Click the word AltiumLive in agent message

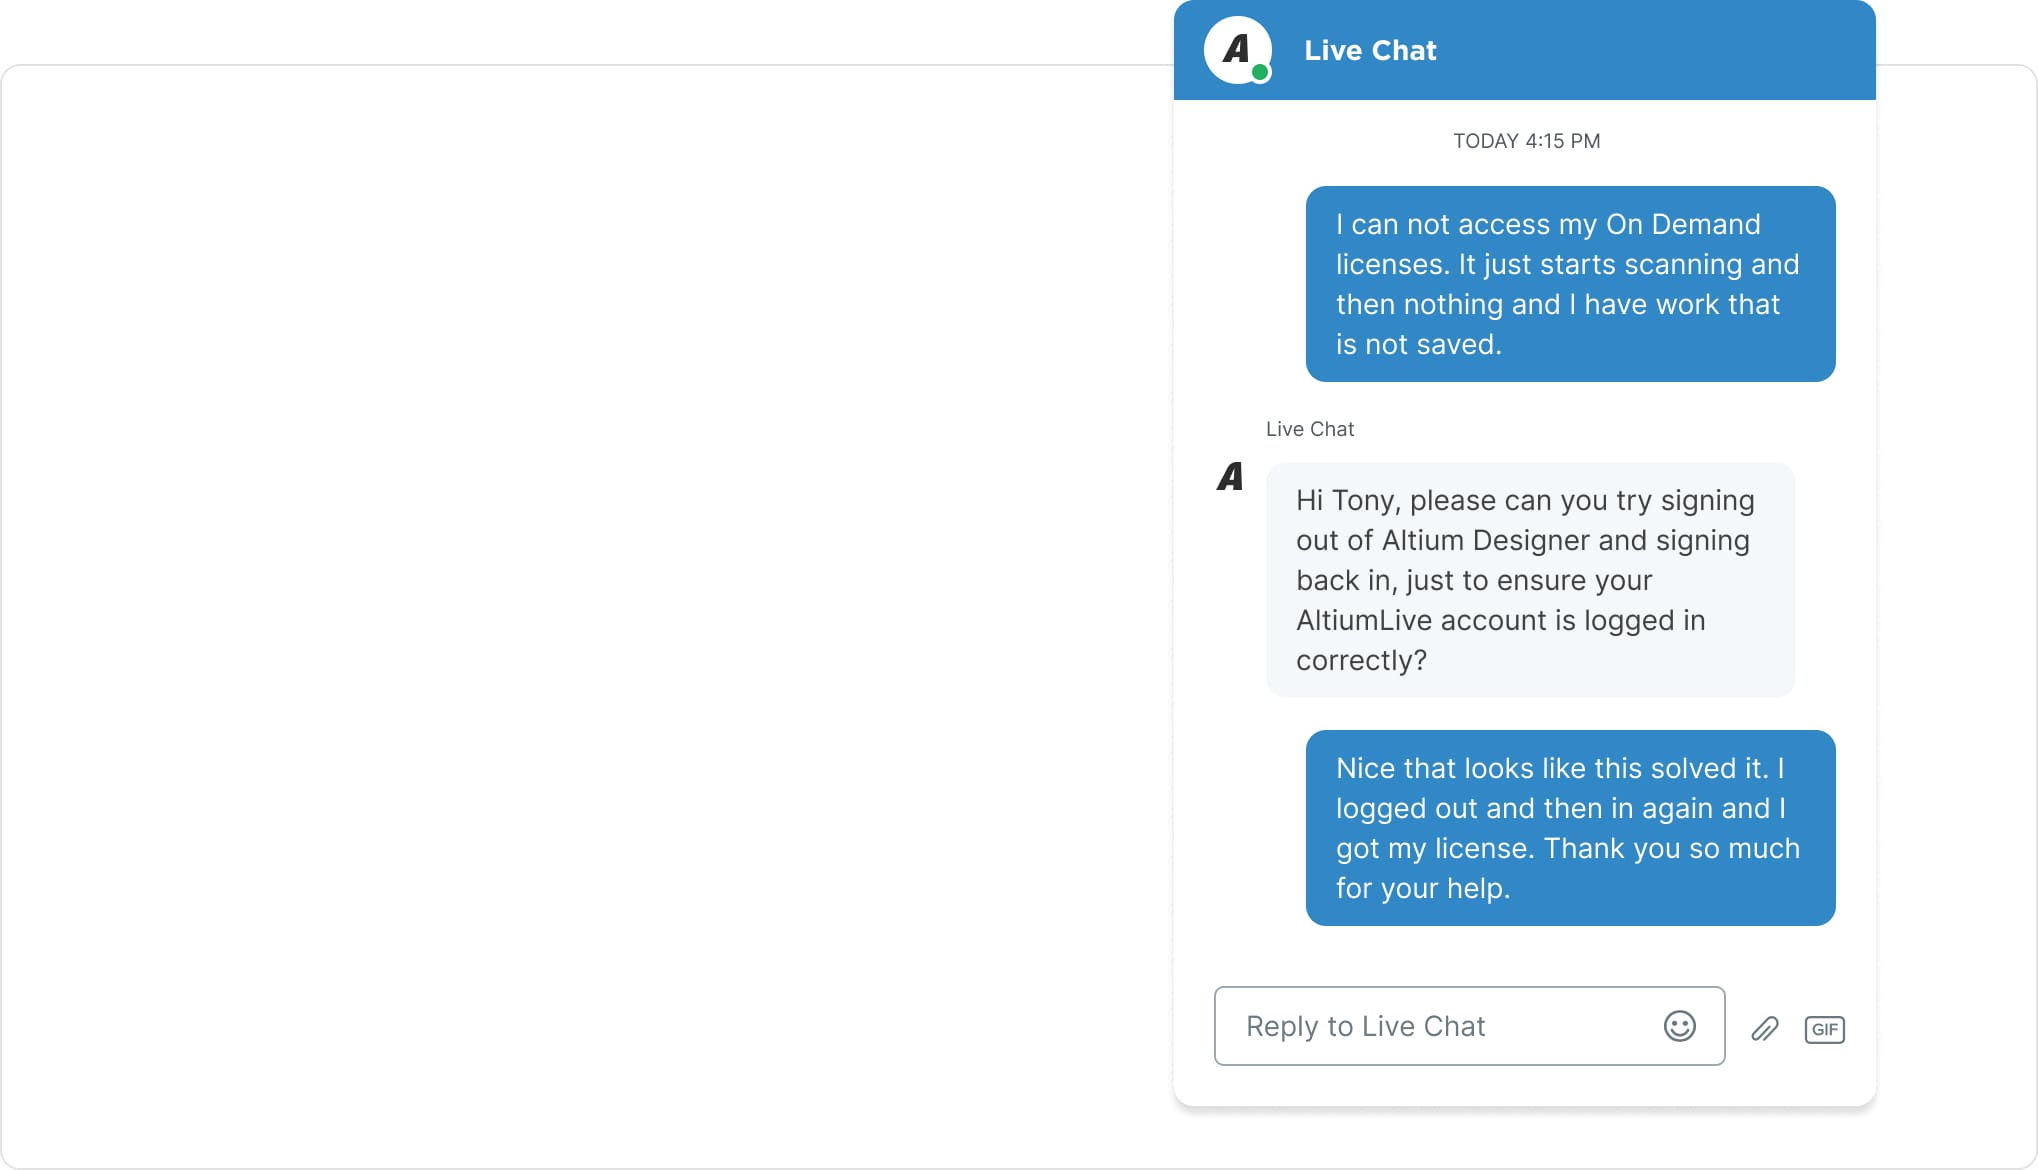pyautogui.click(x=1364, y=620)
